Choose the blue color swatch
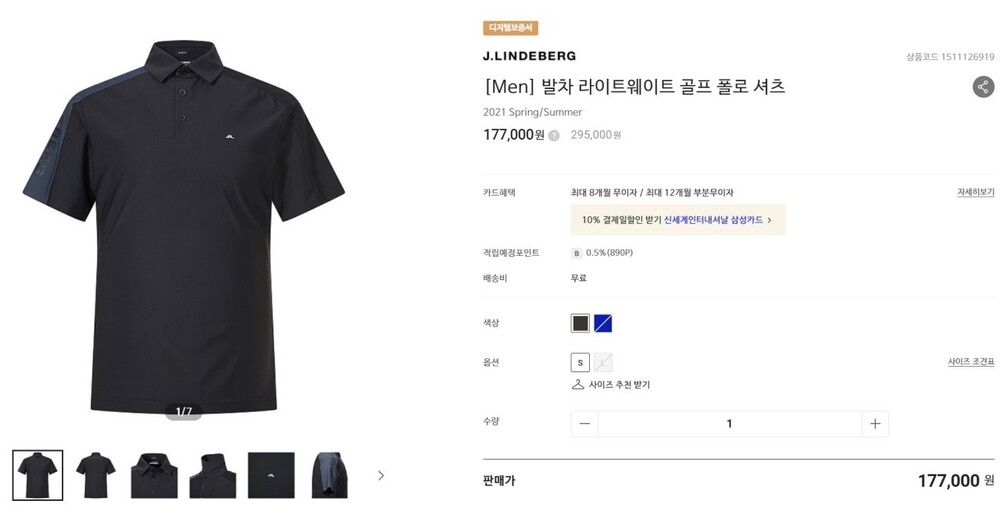Image resolution: width=1000 pixels, height=515 pixels. tap(603, 324)
